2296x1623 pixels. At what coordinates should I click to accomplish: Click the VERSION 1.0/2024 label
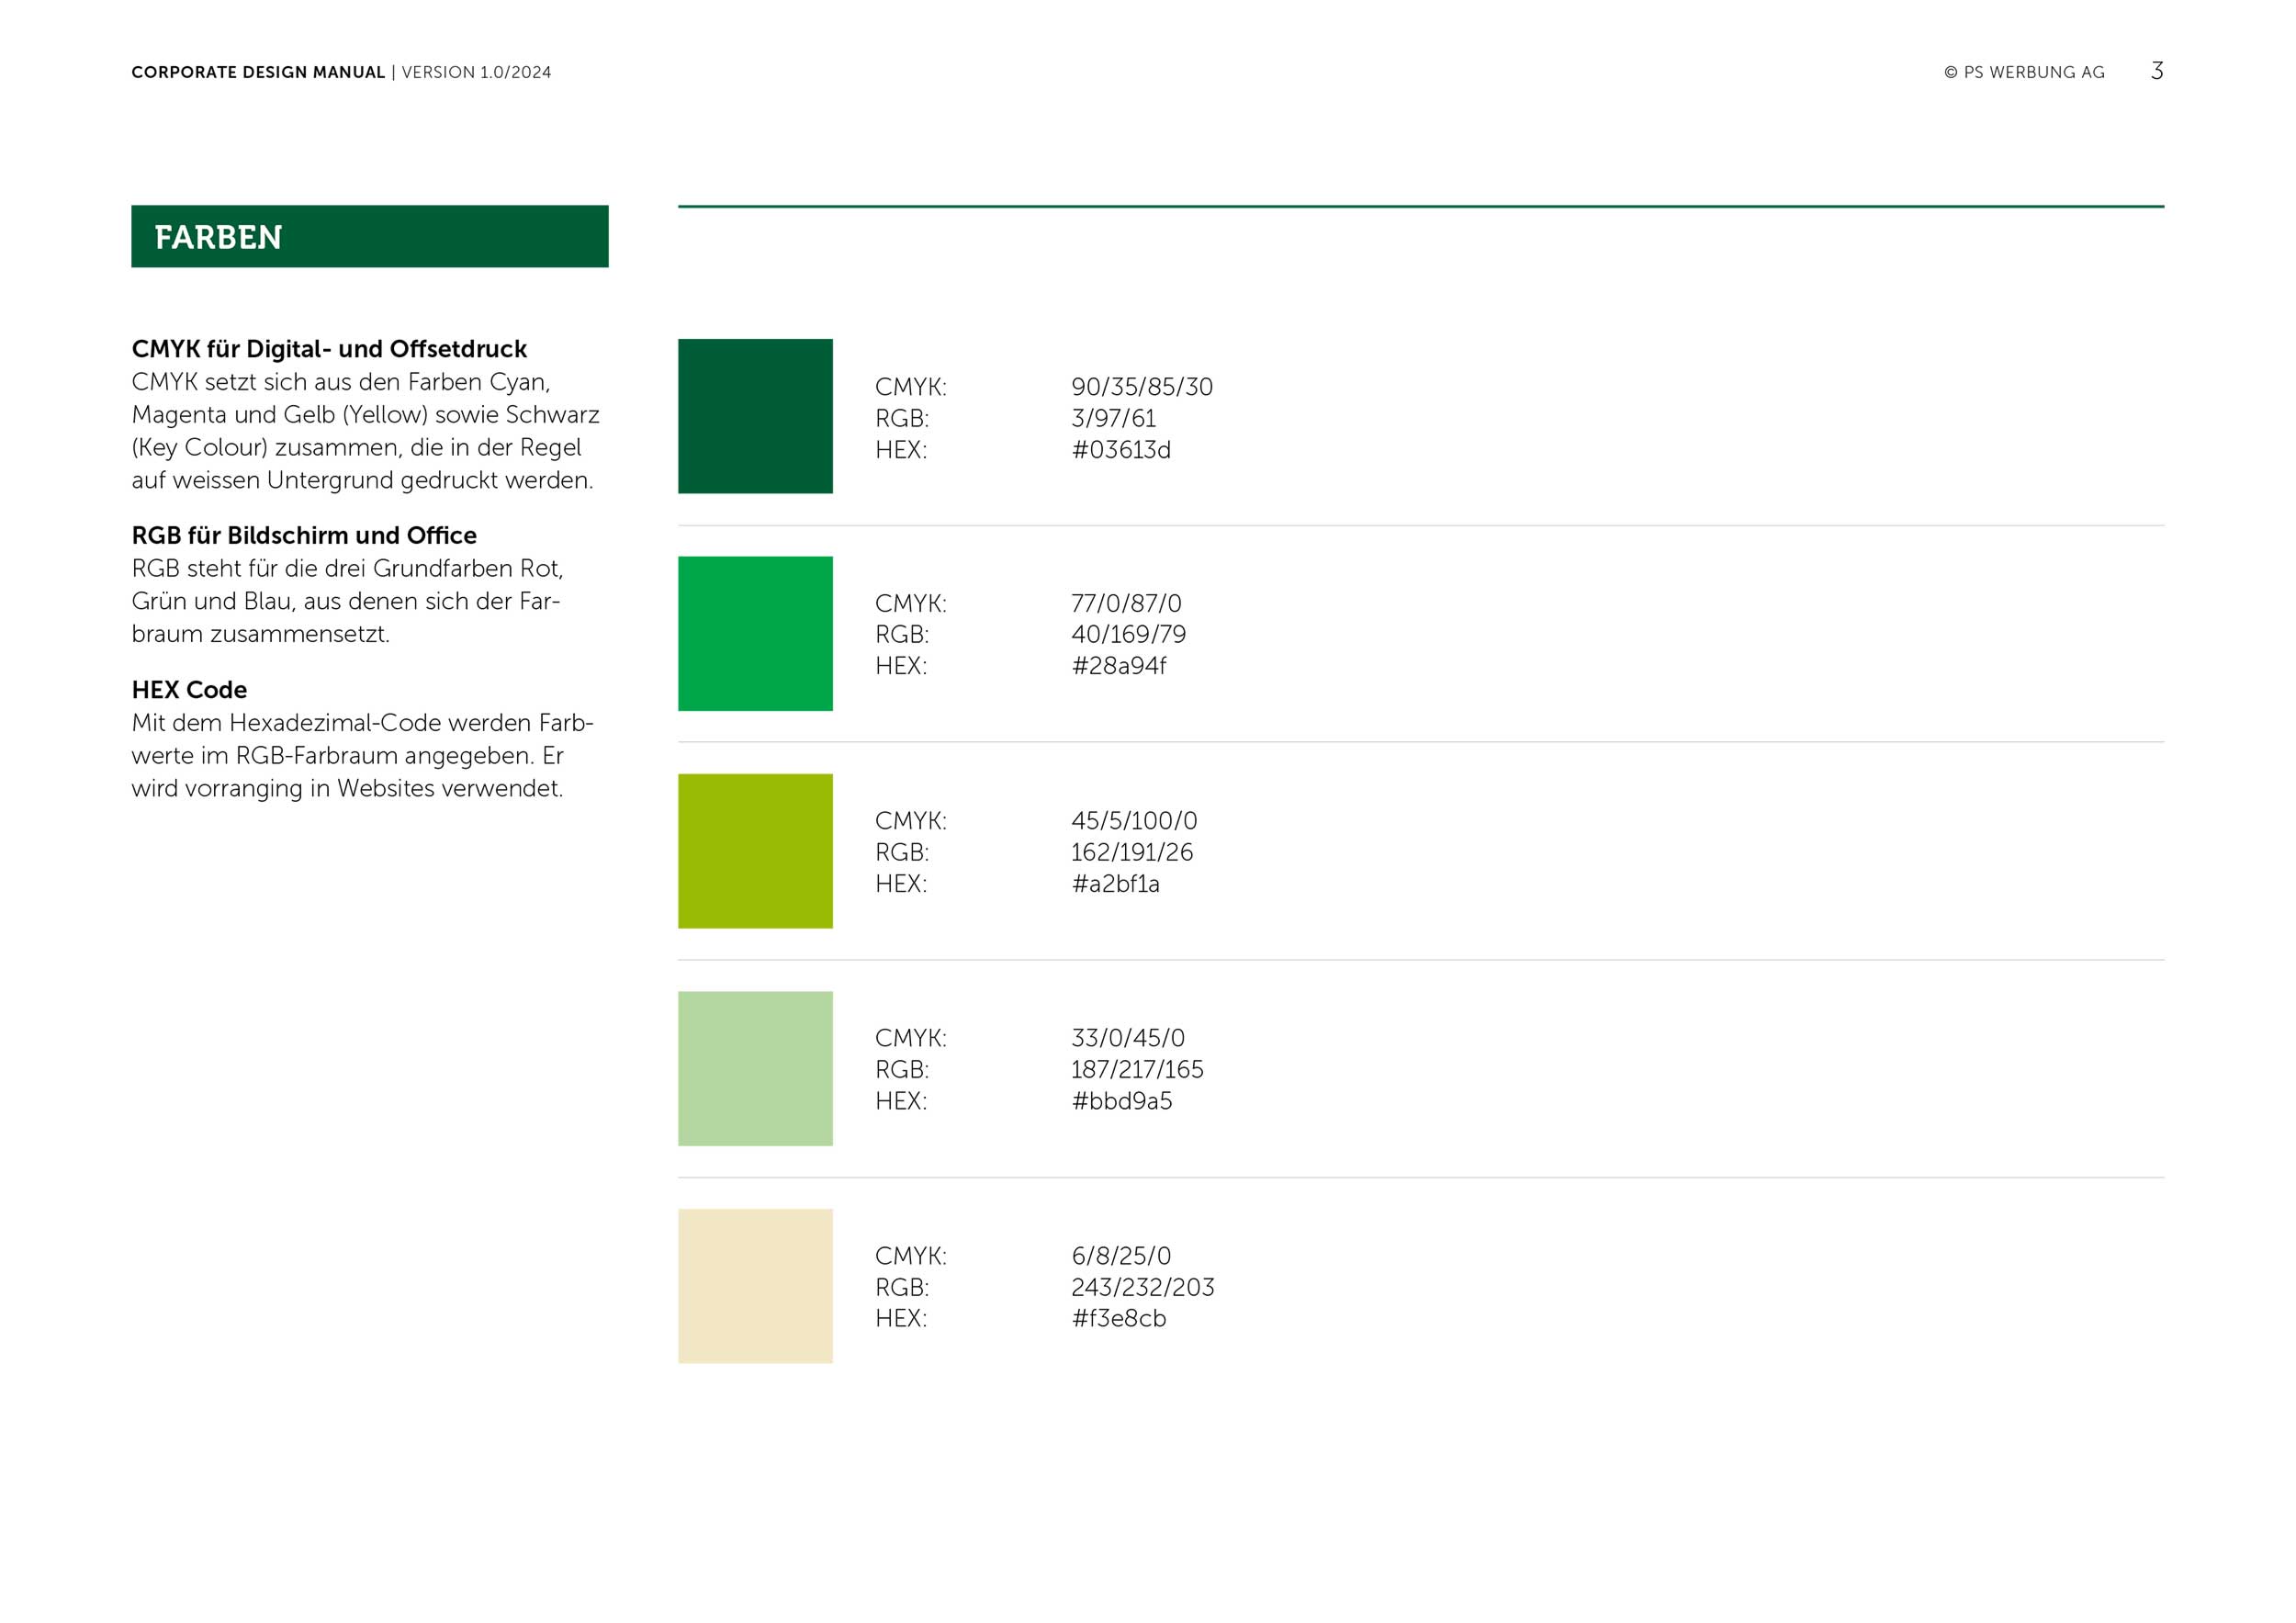476,72
